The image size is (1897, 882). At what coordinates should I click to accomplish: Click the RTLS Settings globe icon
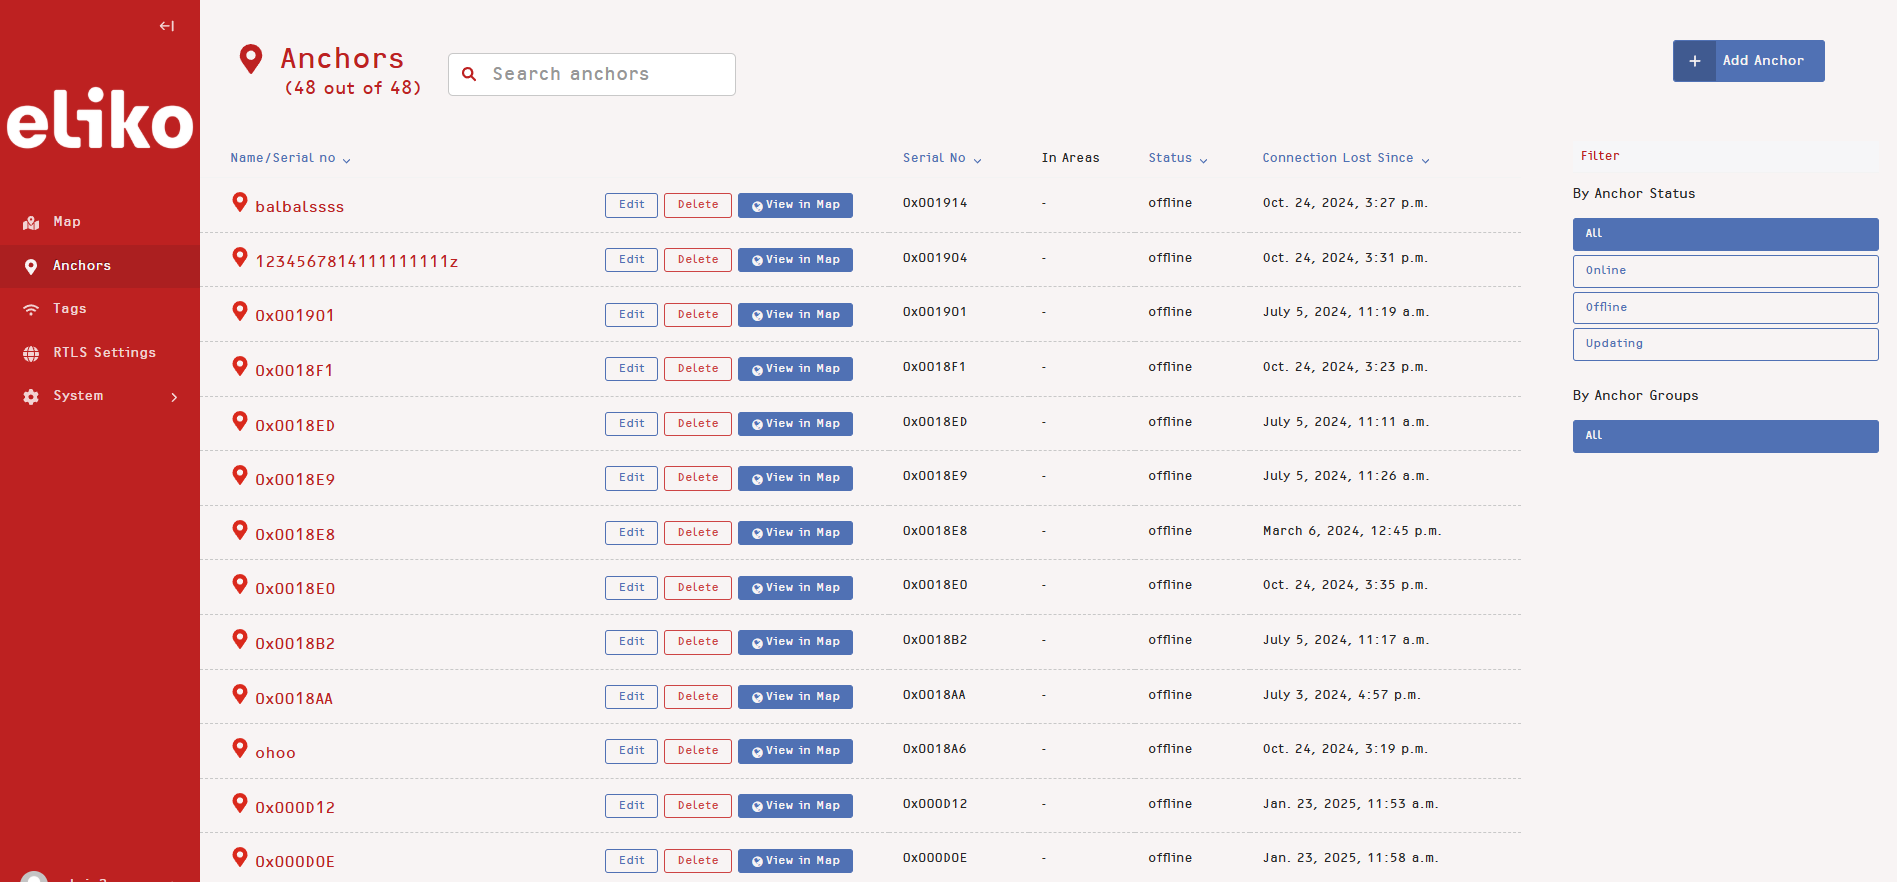[31, 353]
